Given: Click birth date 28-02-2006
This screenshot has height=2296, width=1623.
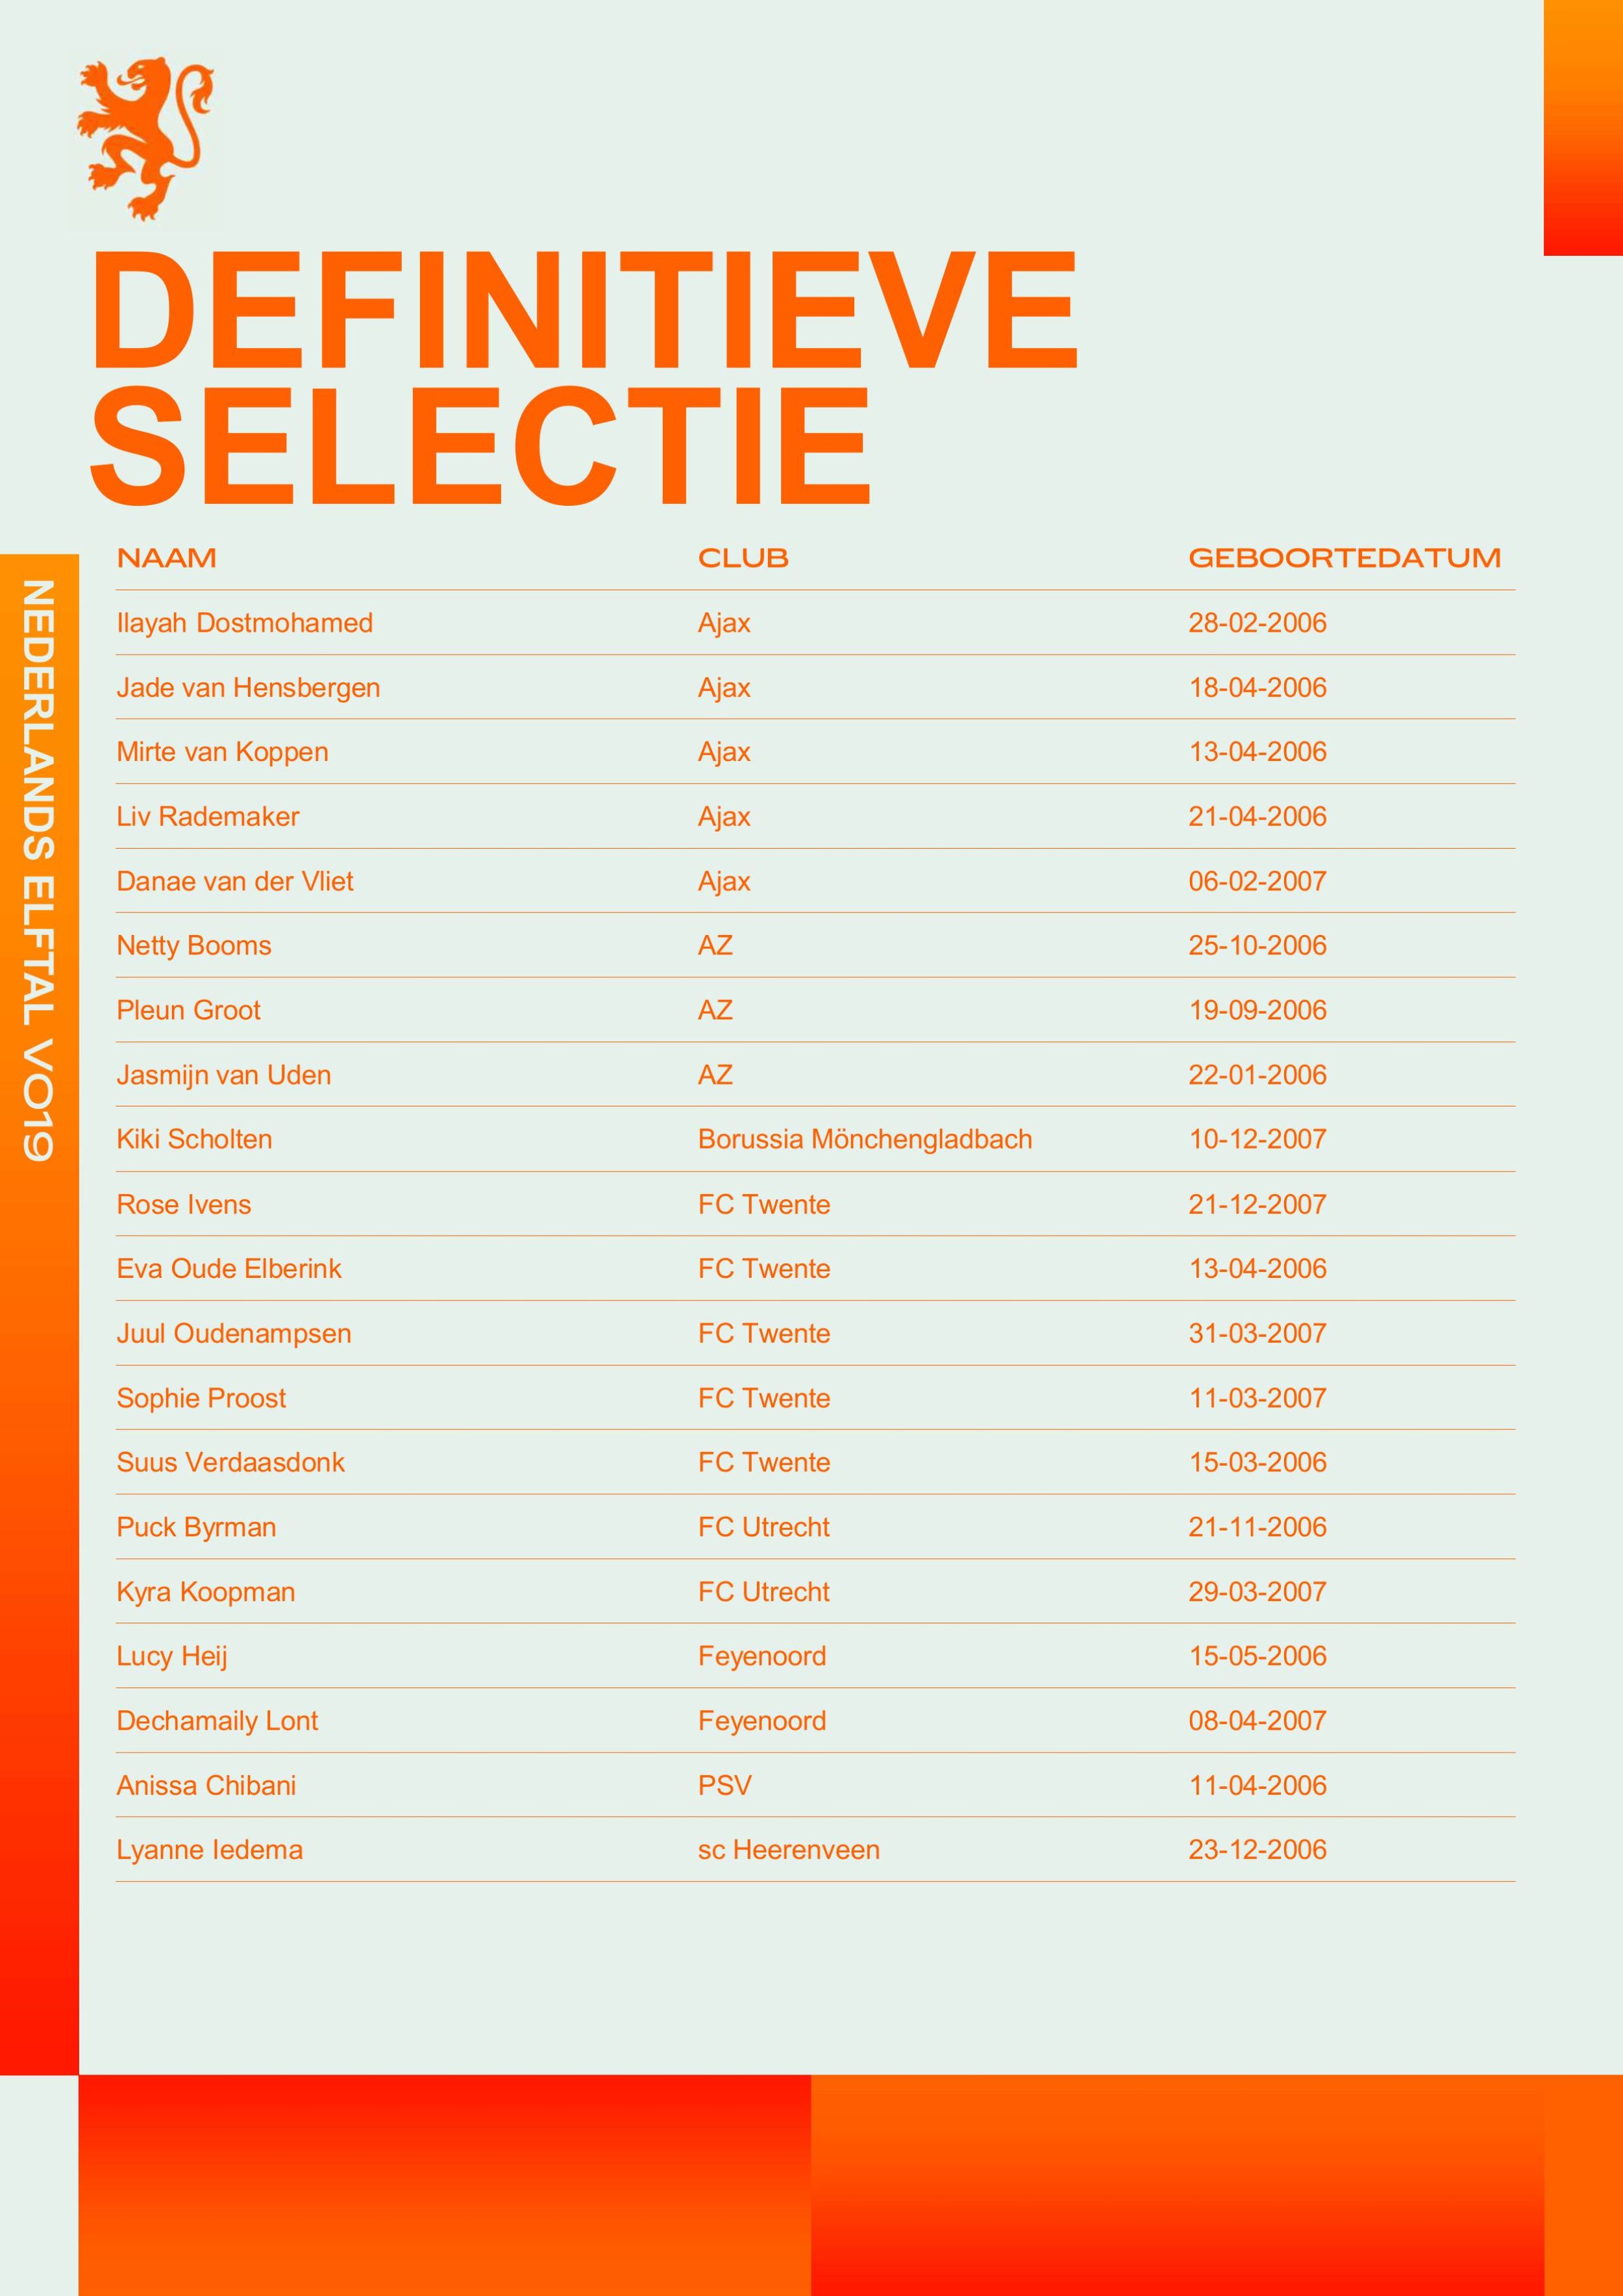Looking at the screenshot, I should 1257,623.
